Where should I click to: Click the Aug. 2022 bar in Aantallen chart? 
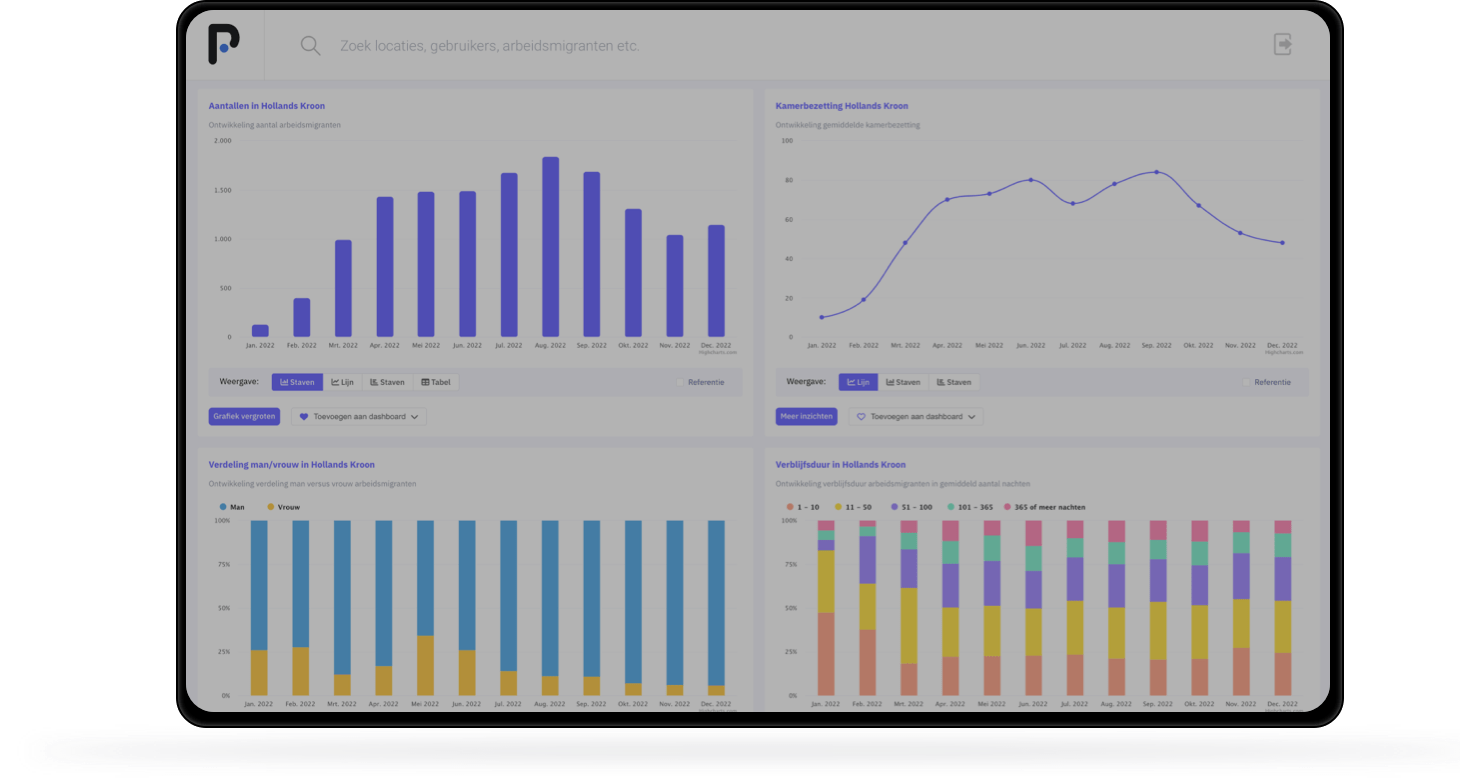tap(550, 247)
